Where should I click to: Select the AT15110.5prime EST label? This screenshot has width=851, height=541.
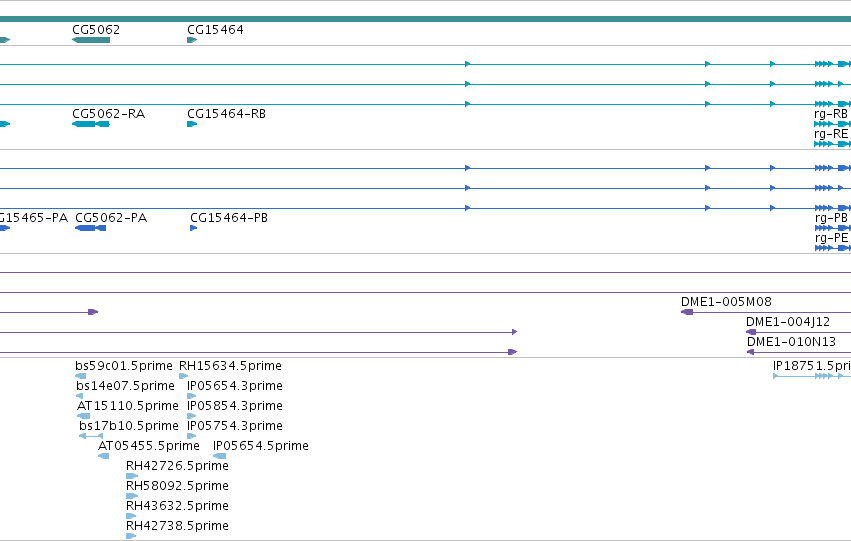pyautogui.click(x=128, y=406)
